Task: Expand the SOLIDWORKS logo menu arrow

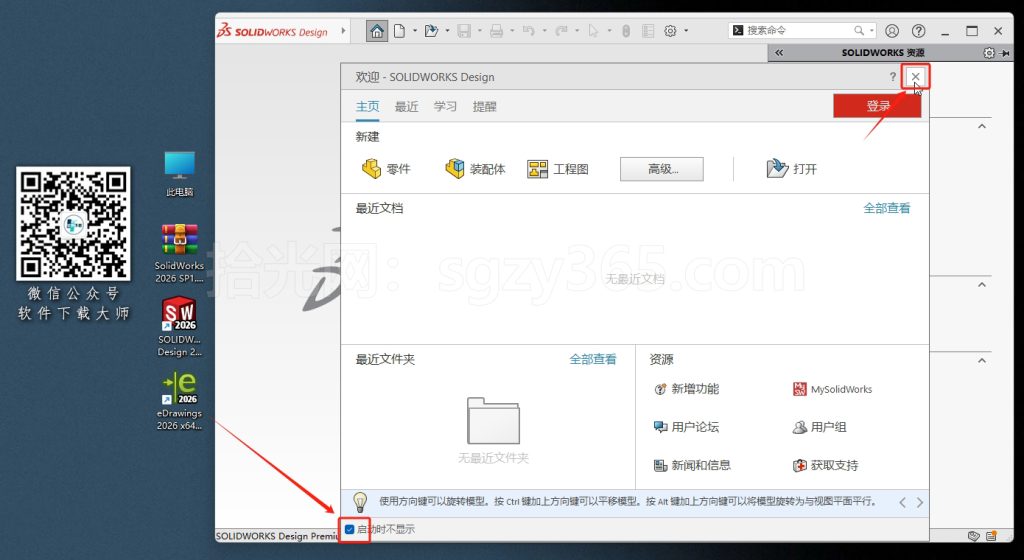Action: click(344, 31)
